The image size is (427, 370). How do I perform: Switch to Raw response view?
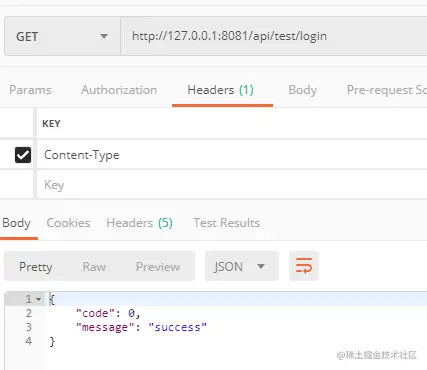94,267
